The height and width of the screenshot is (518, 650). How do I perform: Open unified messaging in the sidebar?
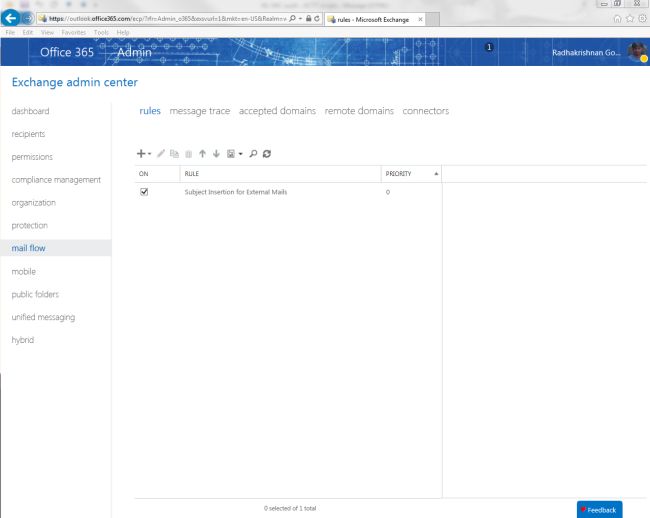pos(43,317)
